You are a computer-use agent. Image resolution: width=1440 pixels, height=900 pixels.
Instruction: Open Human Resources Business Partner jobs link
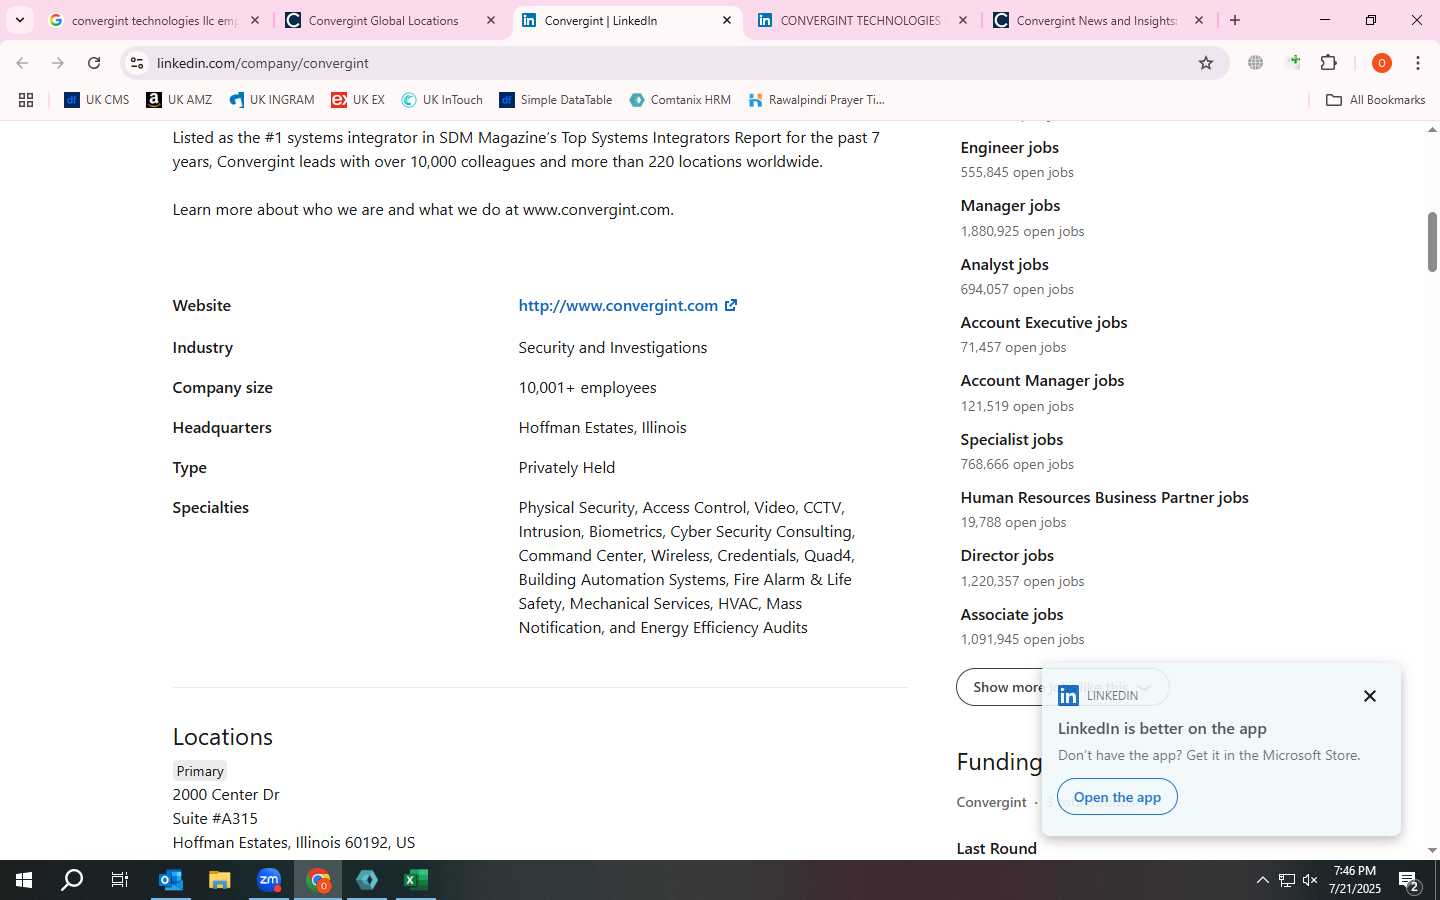[1104, 497]
